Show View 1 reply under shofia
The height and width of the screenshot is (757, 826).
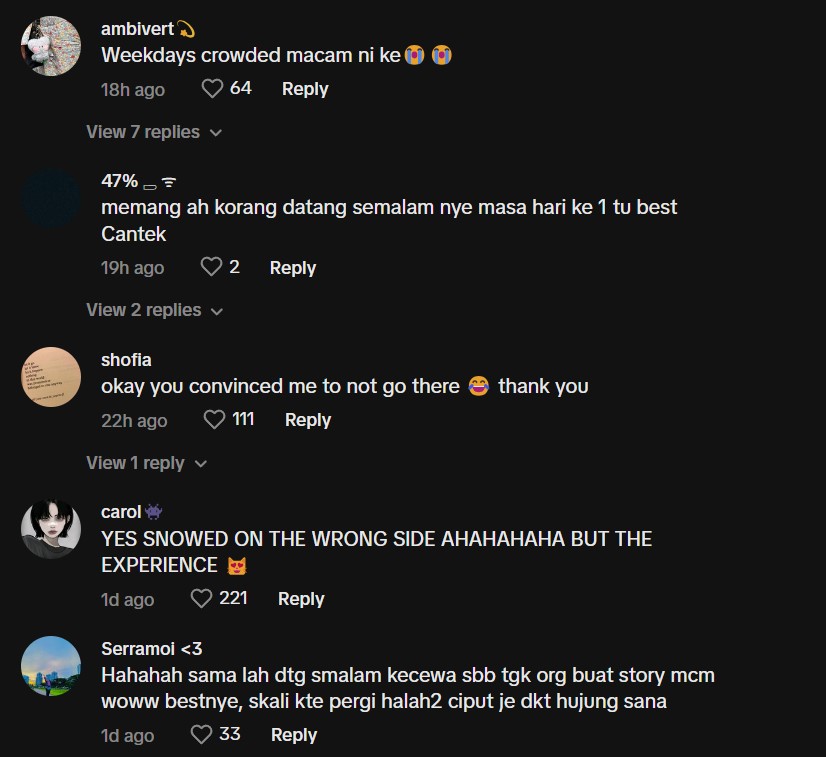tap(145, 463)
